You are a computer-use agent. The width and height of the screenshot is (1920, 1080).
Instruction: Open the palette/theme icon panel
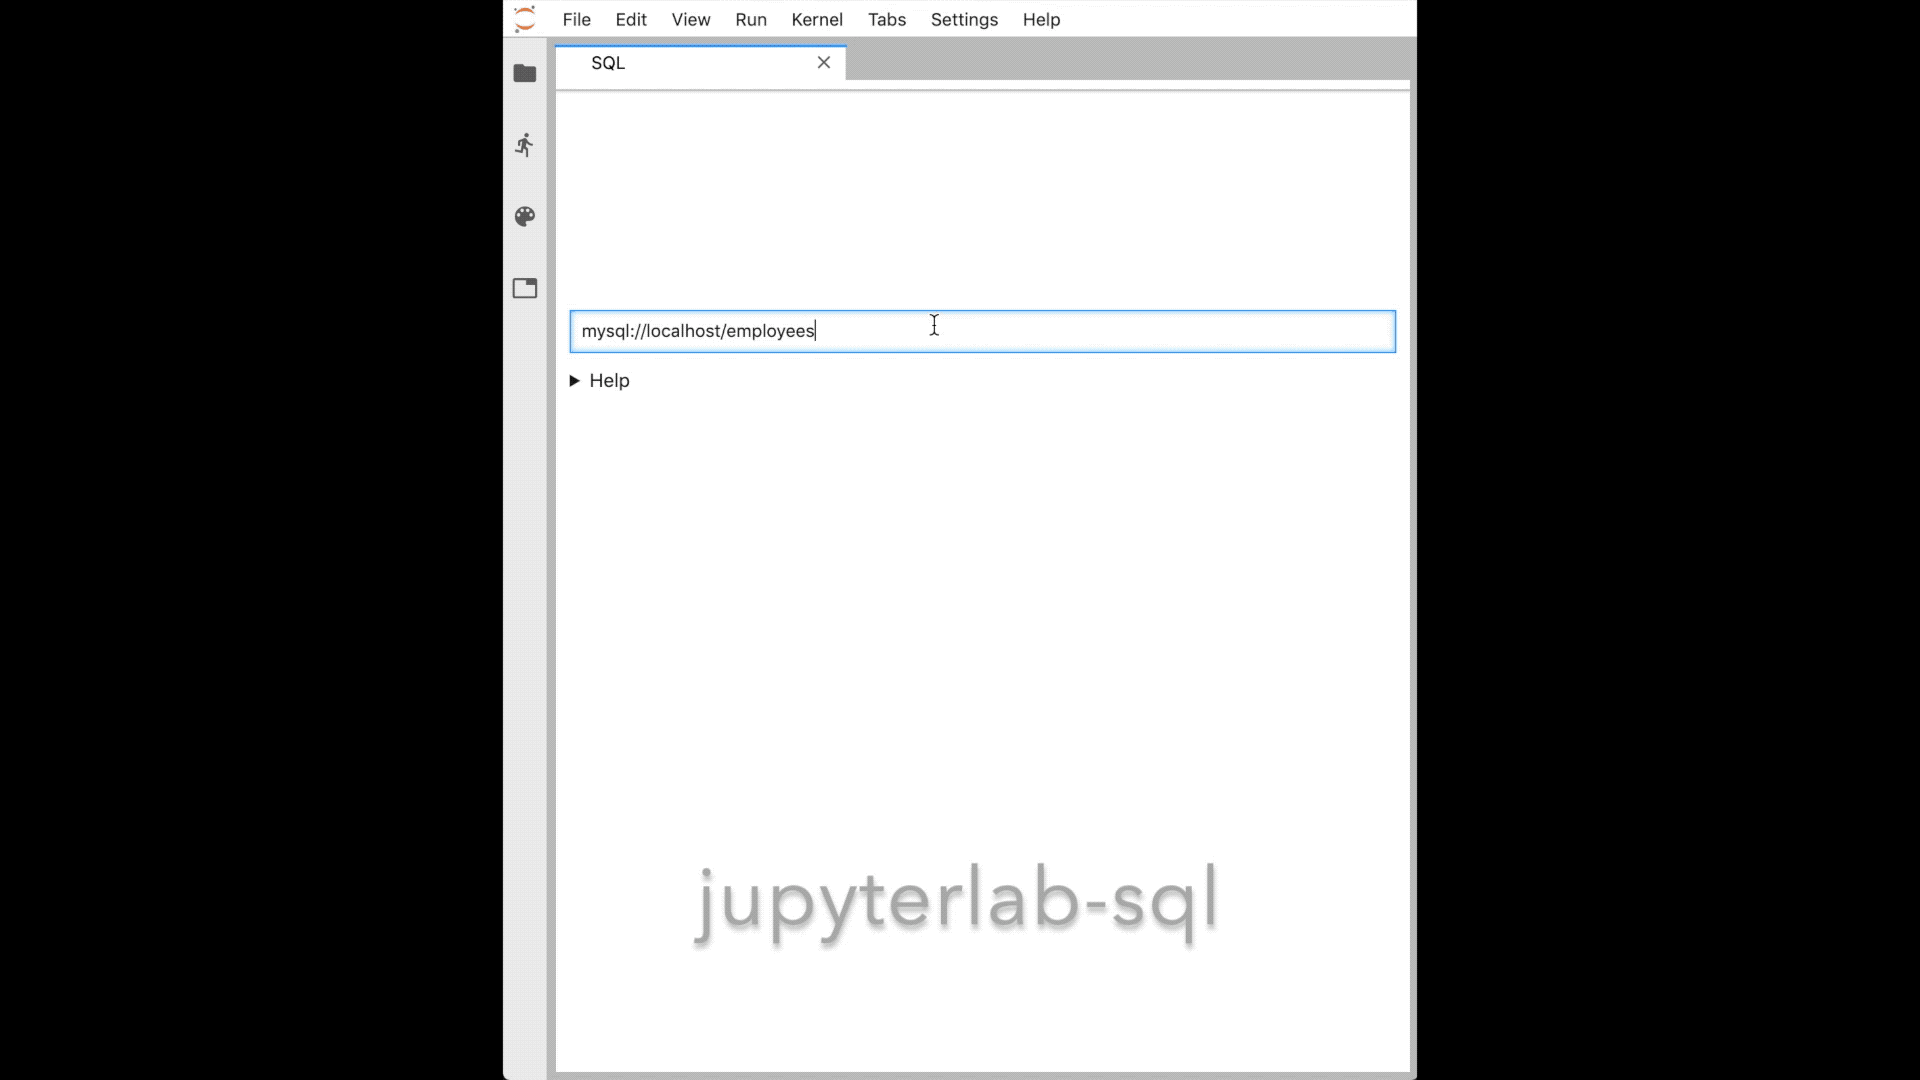pyautogui.click(x=525, y=215)
